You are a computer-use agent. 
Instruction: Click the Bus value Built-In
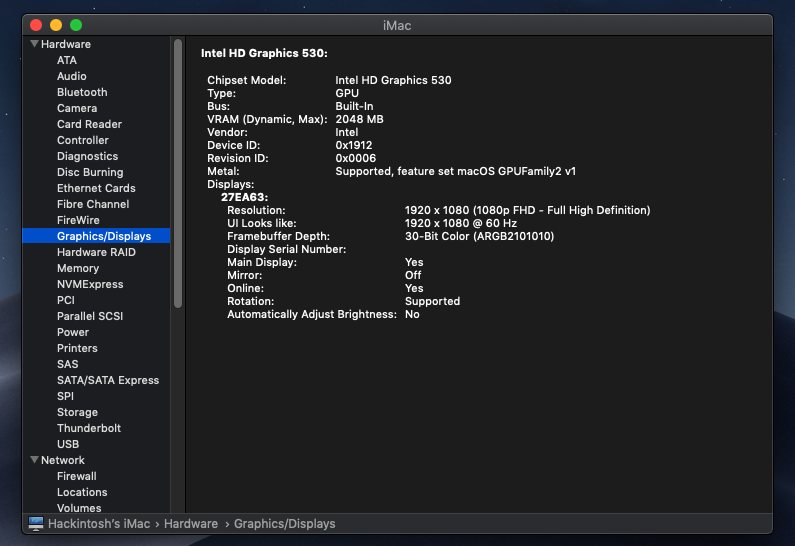[x=354, y=106]
